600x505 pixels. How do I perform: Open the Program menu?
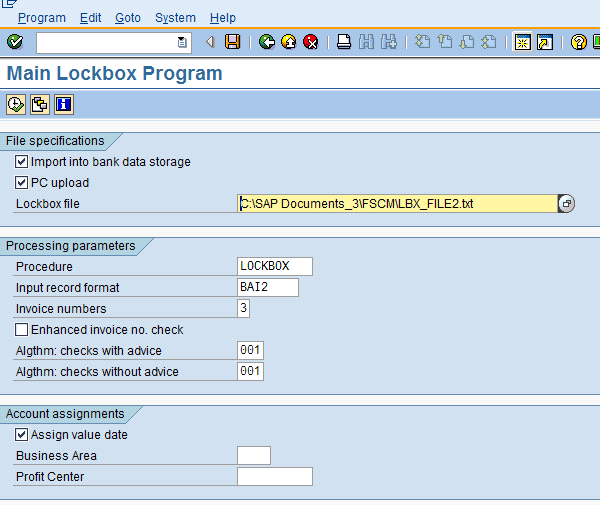point(41,18)
